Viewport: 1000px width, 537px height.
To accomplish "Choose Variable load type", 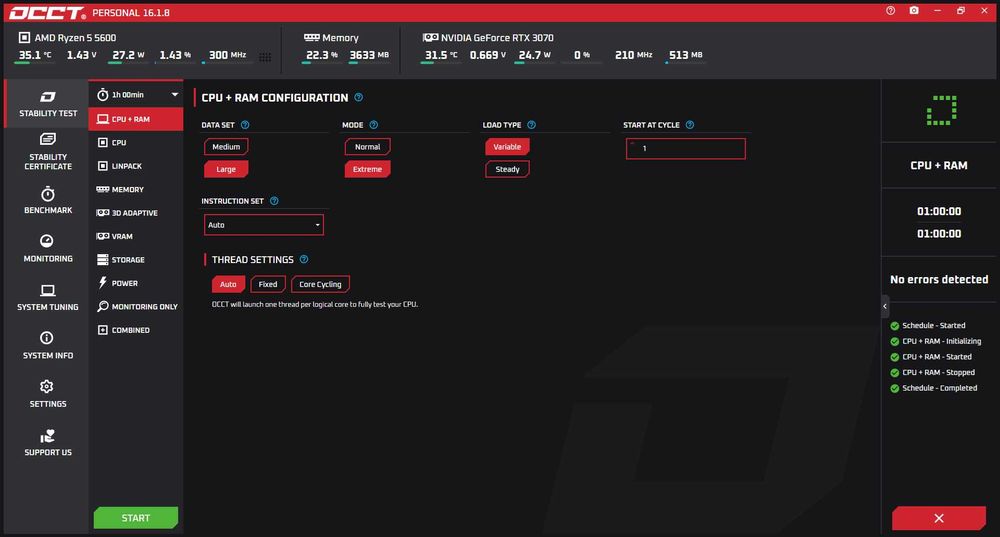I will coord(507,147).
